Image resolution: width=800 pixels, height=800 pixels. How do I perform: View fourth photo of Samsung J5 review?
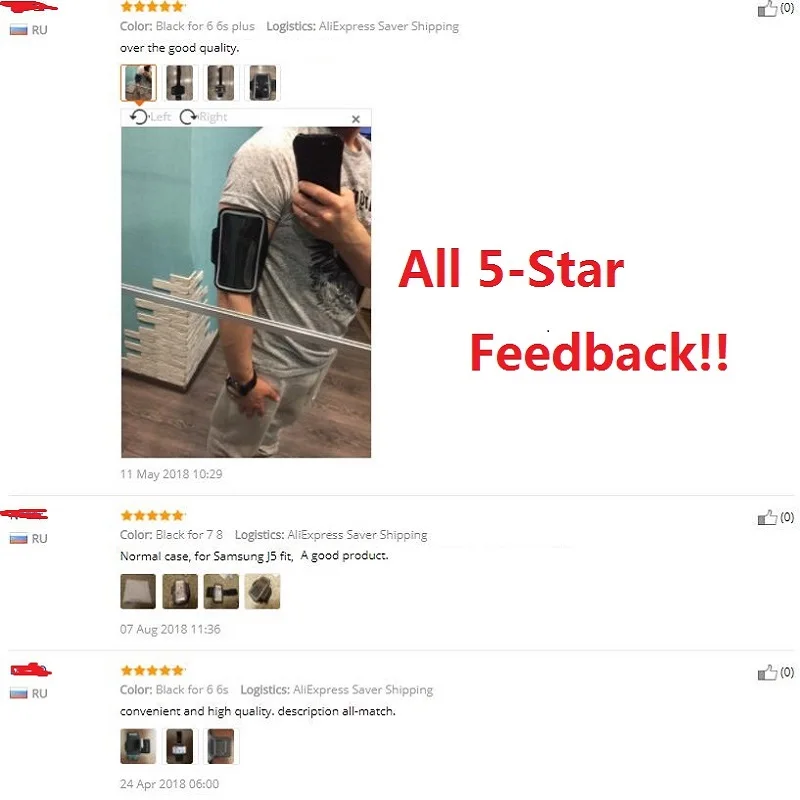[262, 591]
